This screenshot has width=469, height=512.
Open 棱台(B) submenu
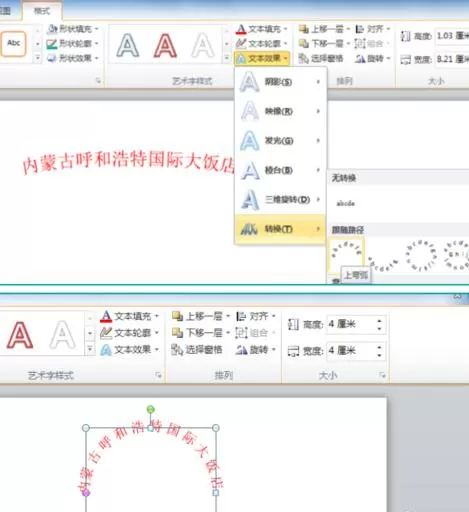[x=280, y=170]
